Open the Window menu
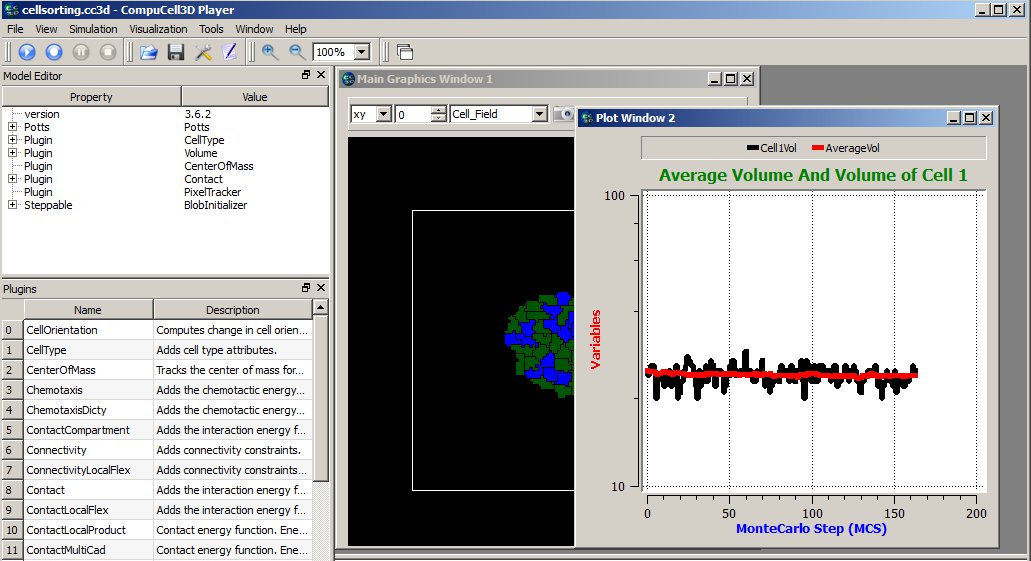 point(254,29)
